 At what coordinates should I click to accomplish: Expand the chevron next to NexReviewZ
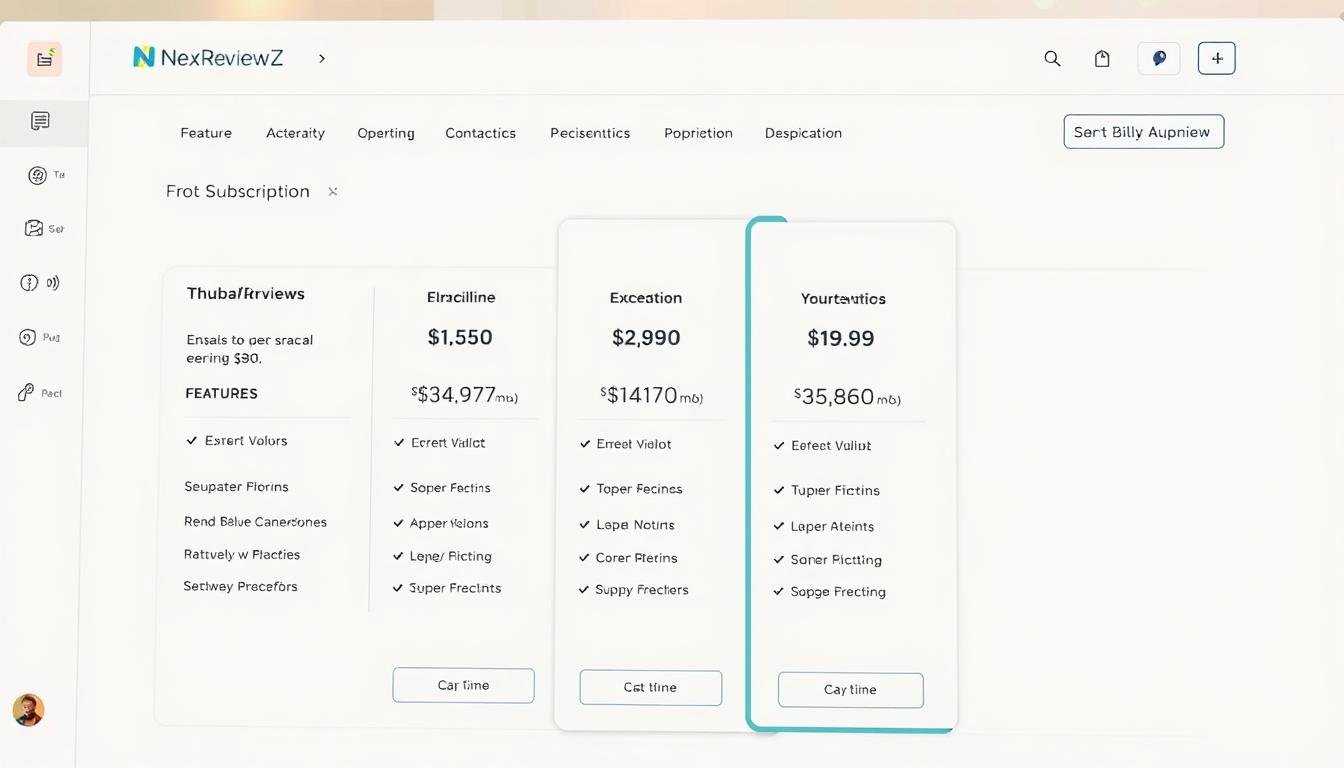click(321, 59)
